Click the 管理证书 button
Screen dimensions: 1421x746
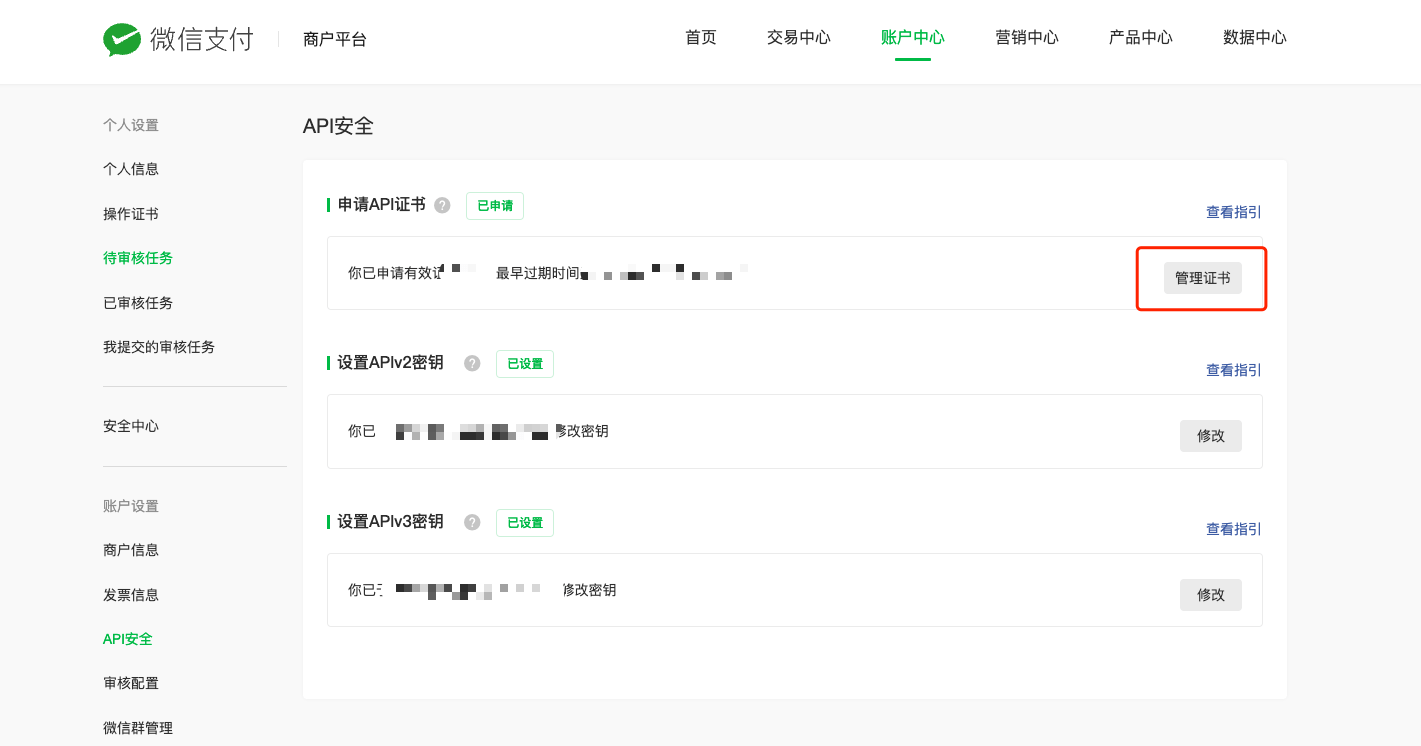1202,278
